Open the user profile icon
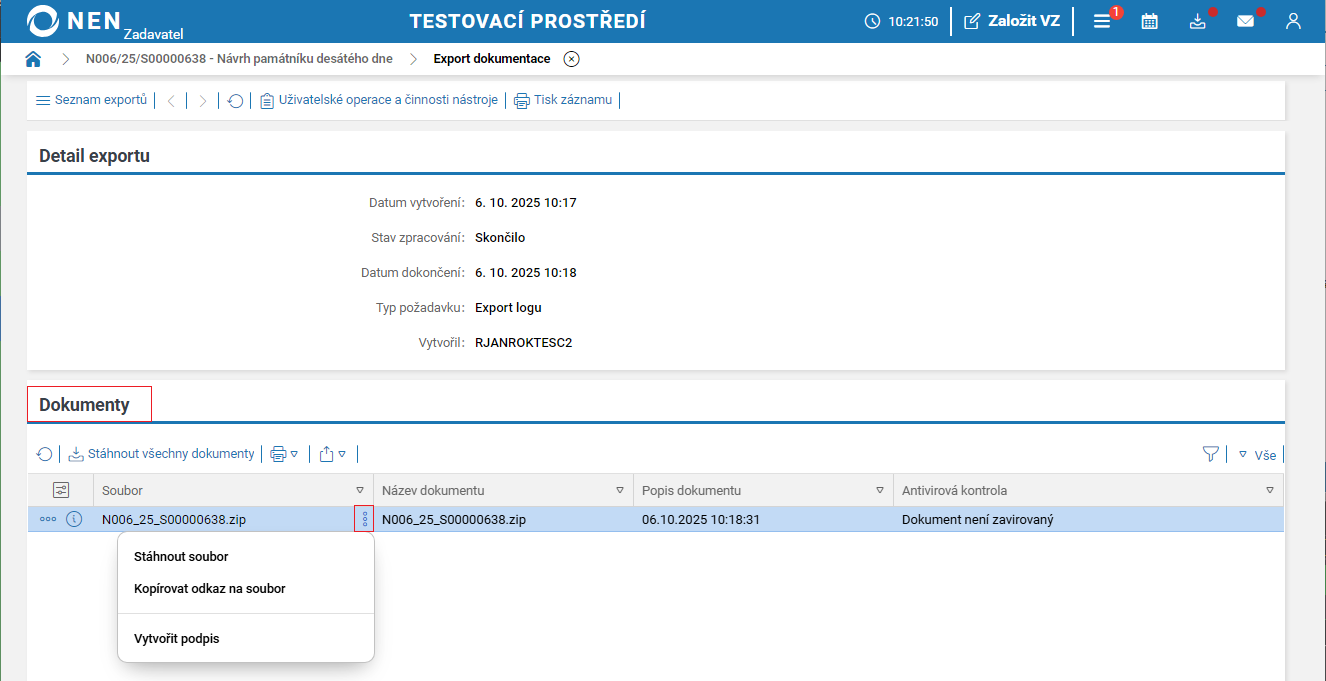Image resolution: width=1326 pixels, height=681 pixels. [x=1293, y=21]
